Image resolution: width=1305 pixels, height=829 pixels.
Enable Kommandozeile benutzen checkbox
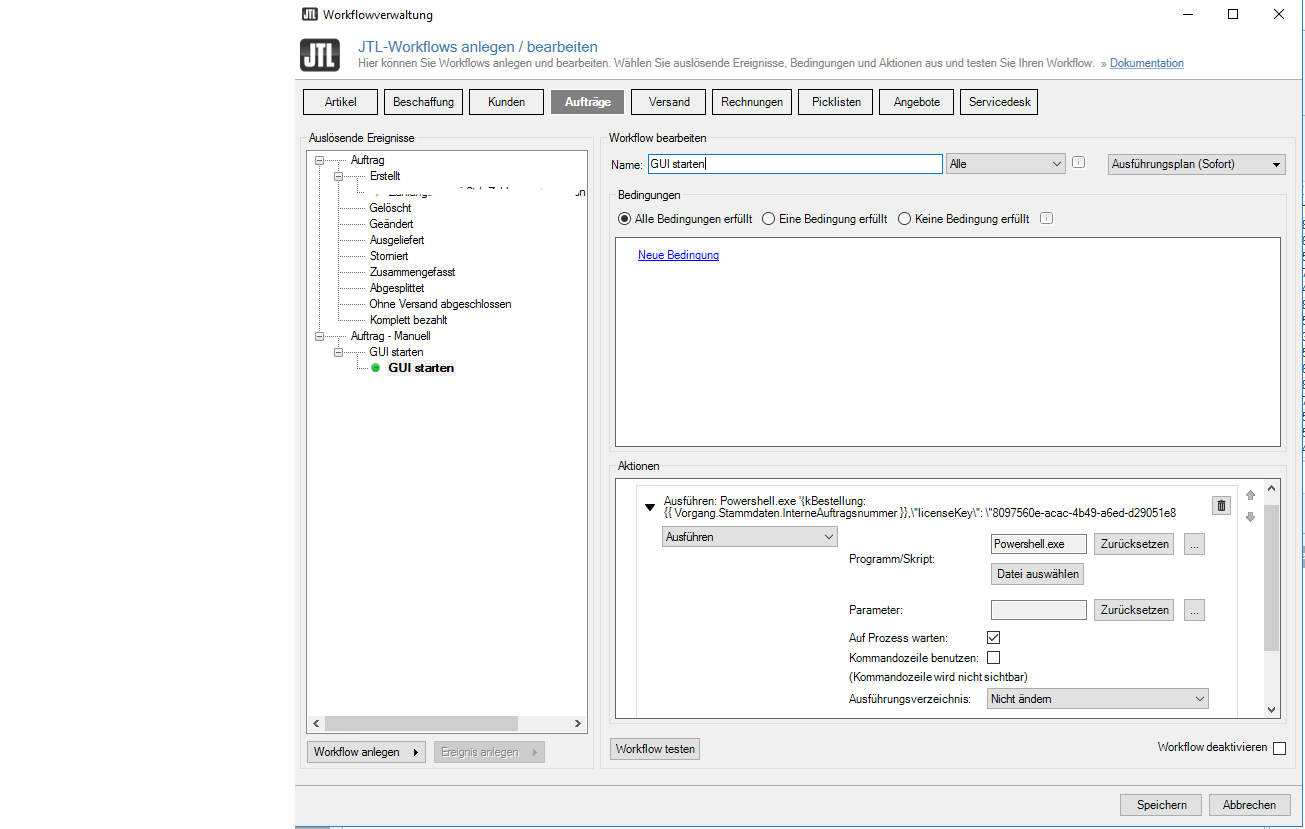(994, 657)
